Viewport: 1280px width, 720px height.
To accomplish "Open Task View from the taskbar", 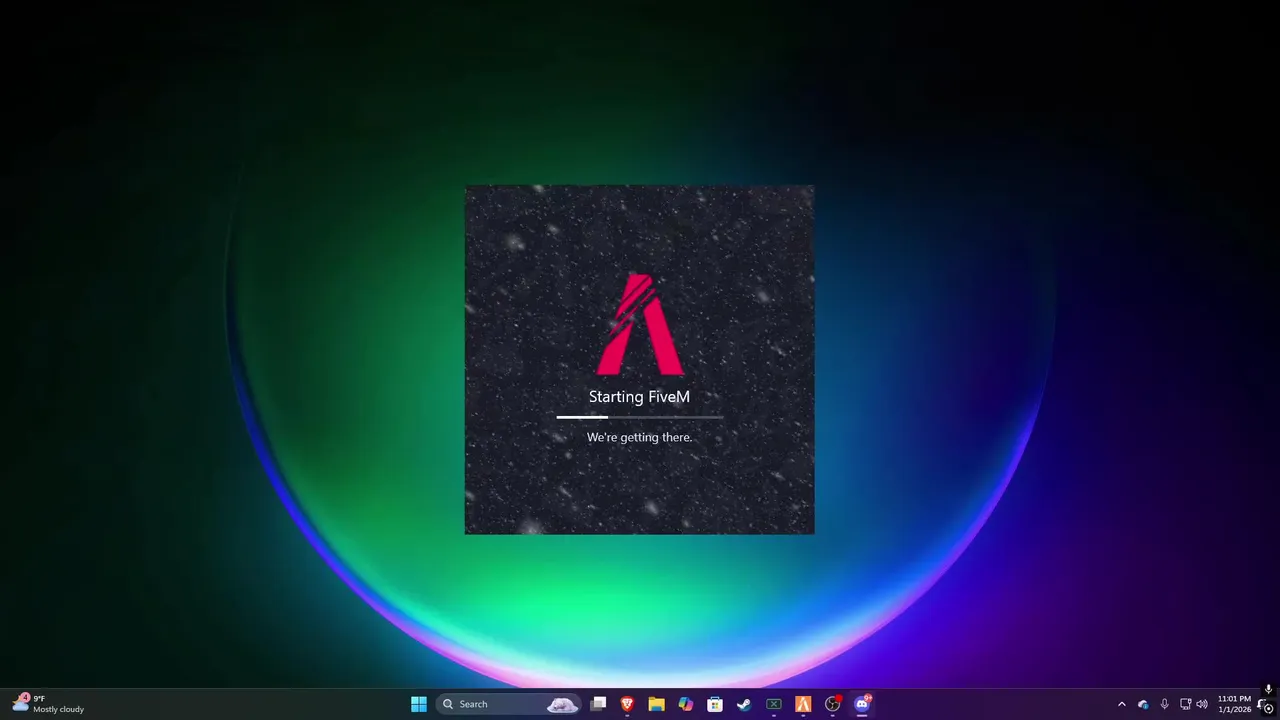I will pos(598,704).
